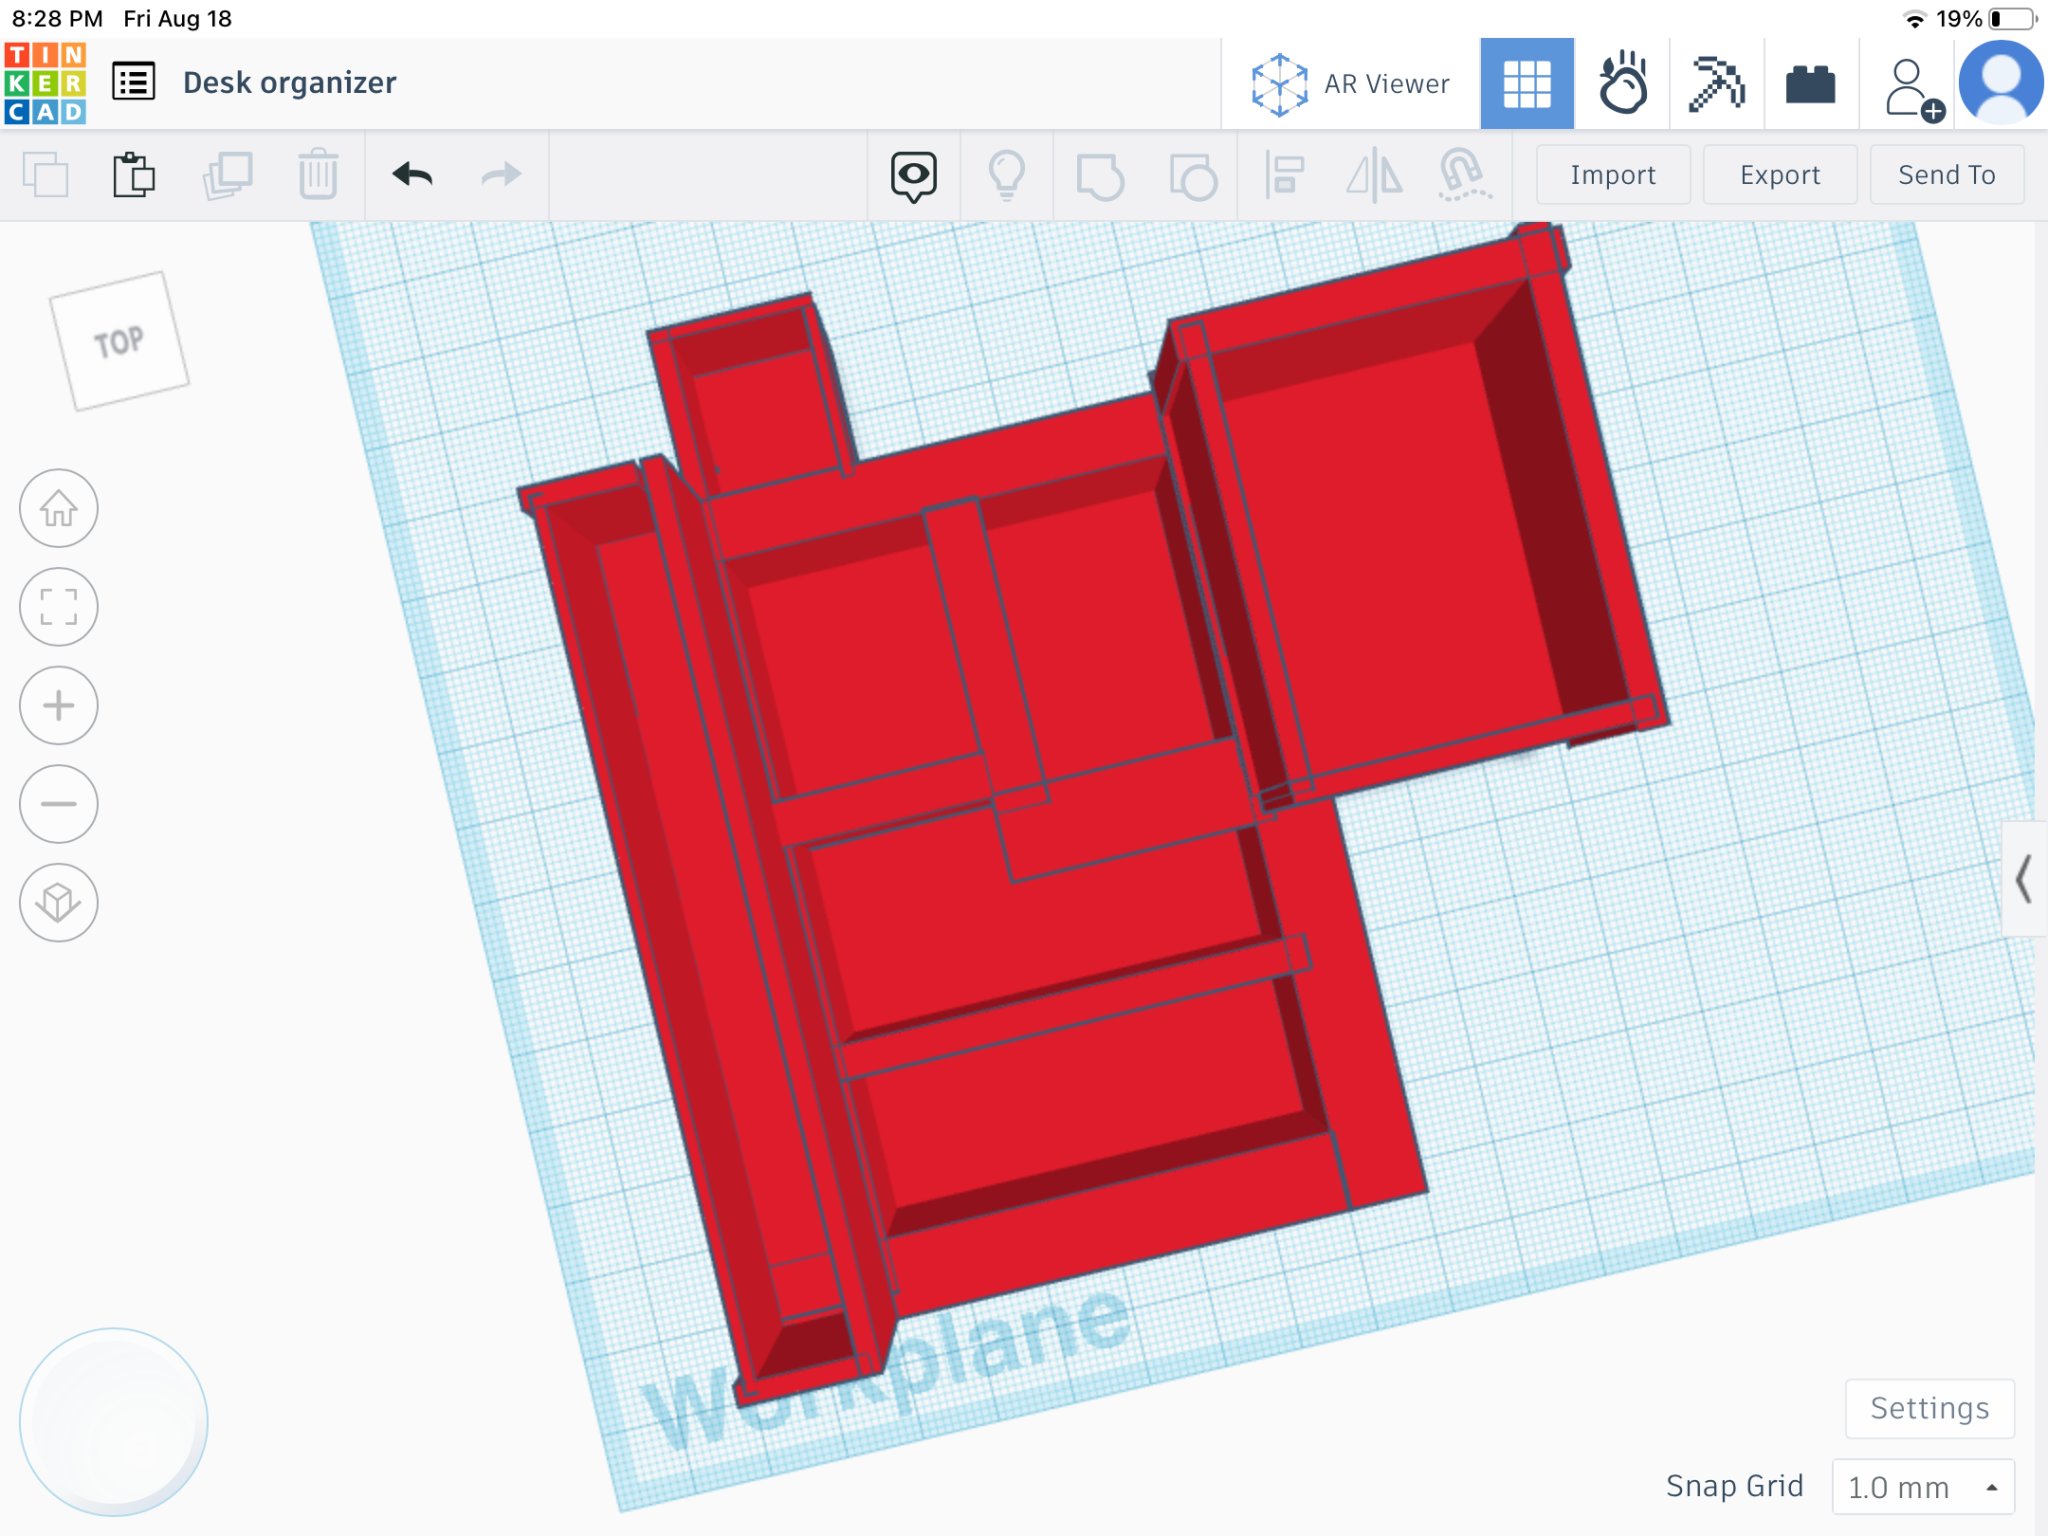Open the Sim Lab hand icon
The width and height of the screenshot is (2048, 1536).
point(1622,83)
